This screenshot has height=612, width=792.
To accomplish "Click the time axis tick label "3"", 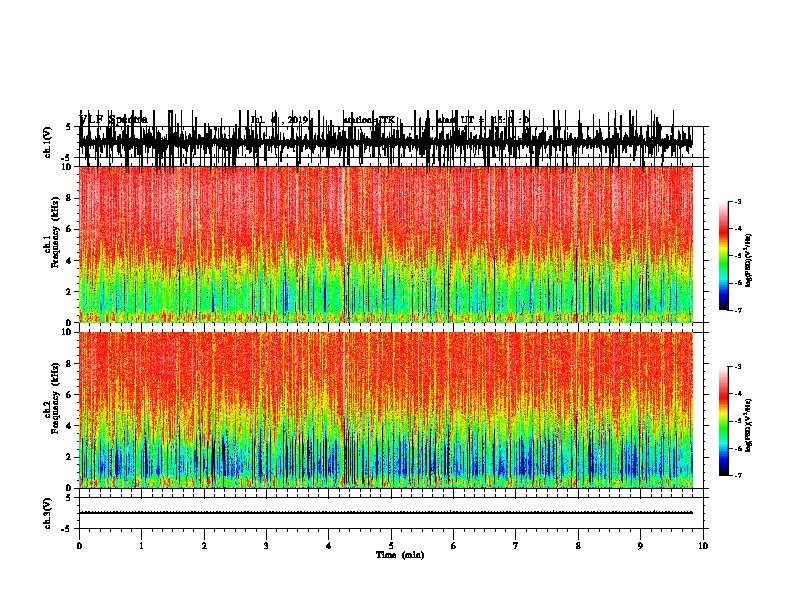I will click(x=266, y=546).
